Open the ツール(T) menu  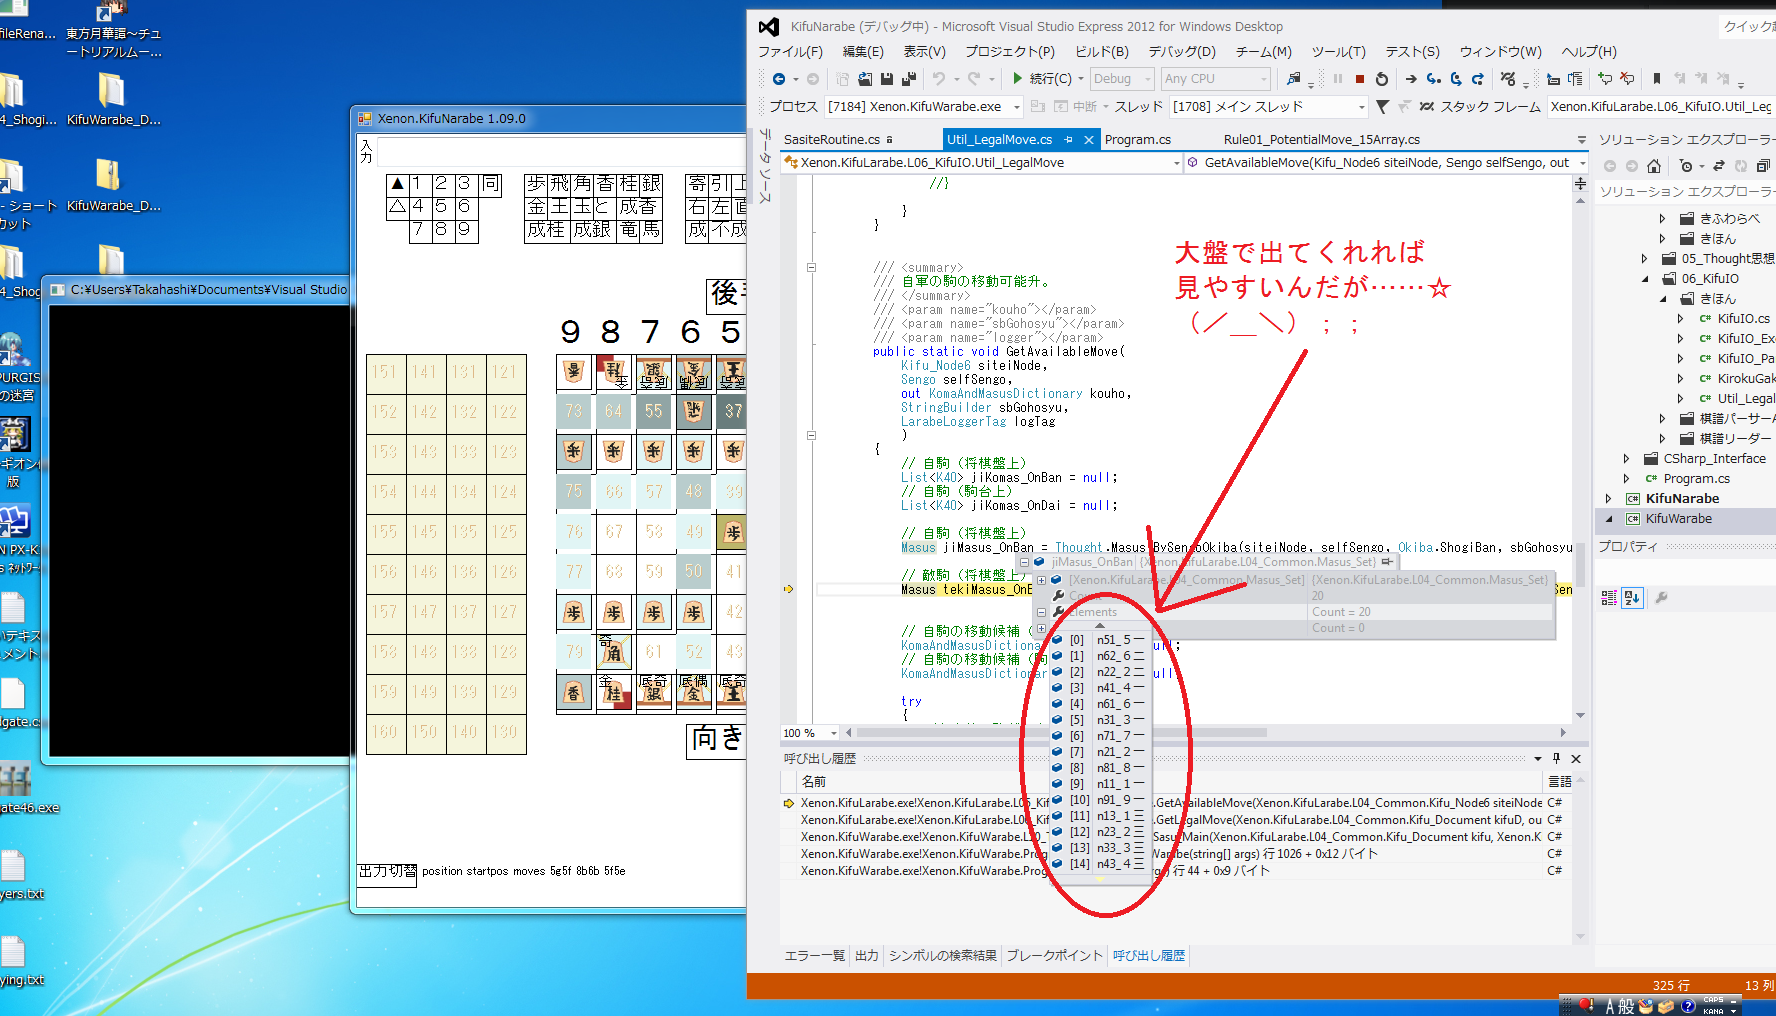pos(1339,52)
